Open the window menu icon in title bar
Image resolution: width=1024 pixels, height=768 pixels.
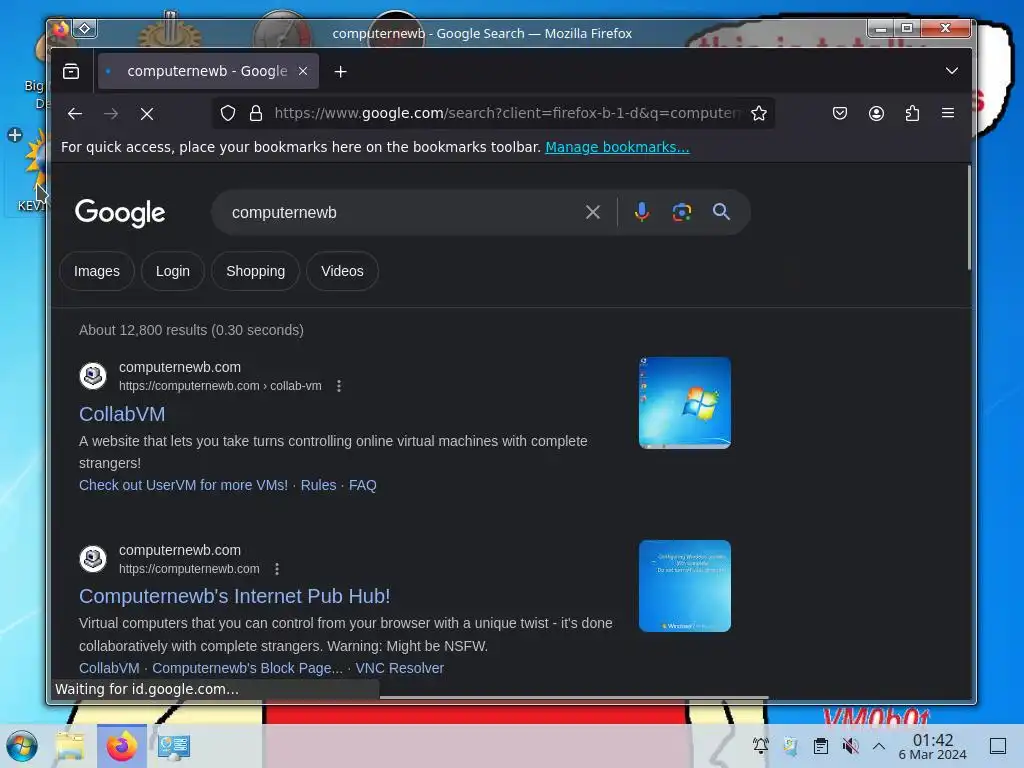(x=60, y=29)
